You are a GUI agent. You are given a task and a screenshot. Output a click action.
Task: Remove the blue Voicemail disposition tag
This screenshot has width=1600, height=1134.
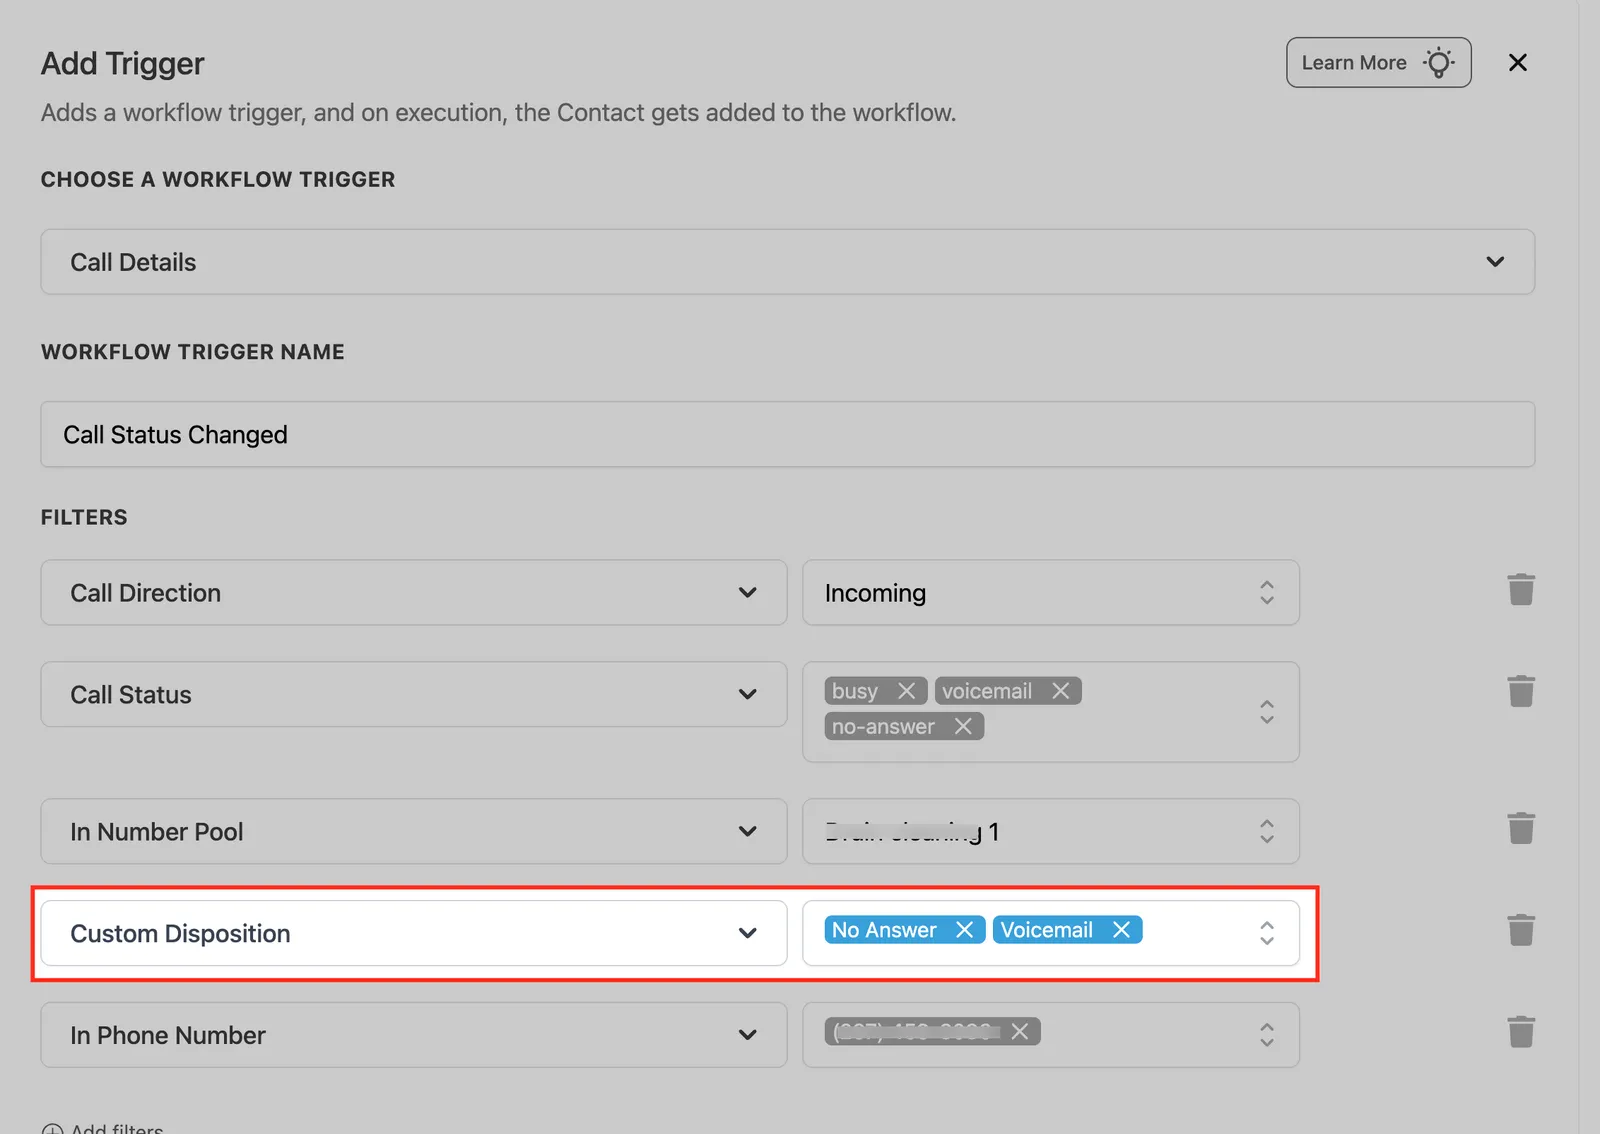click(1121, 930)
